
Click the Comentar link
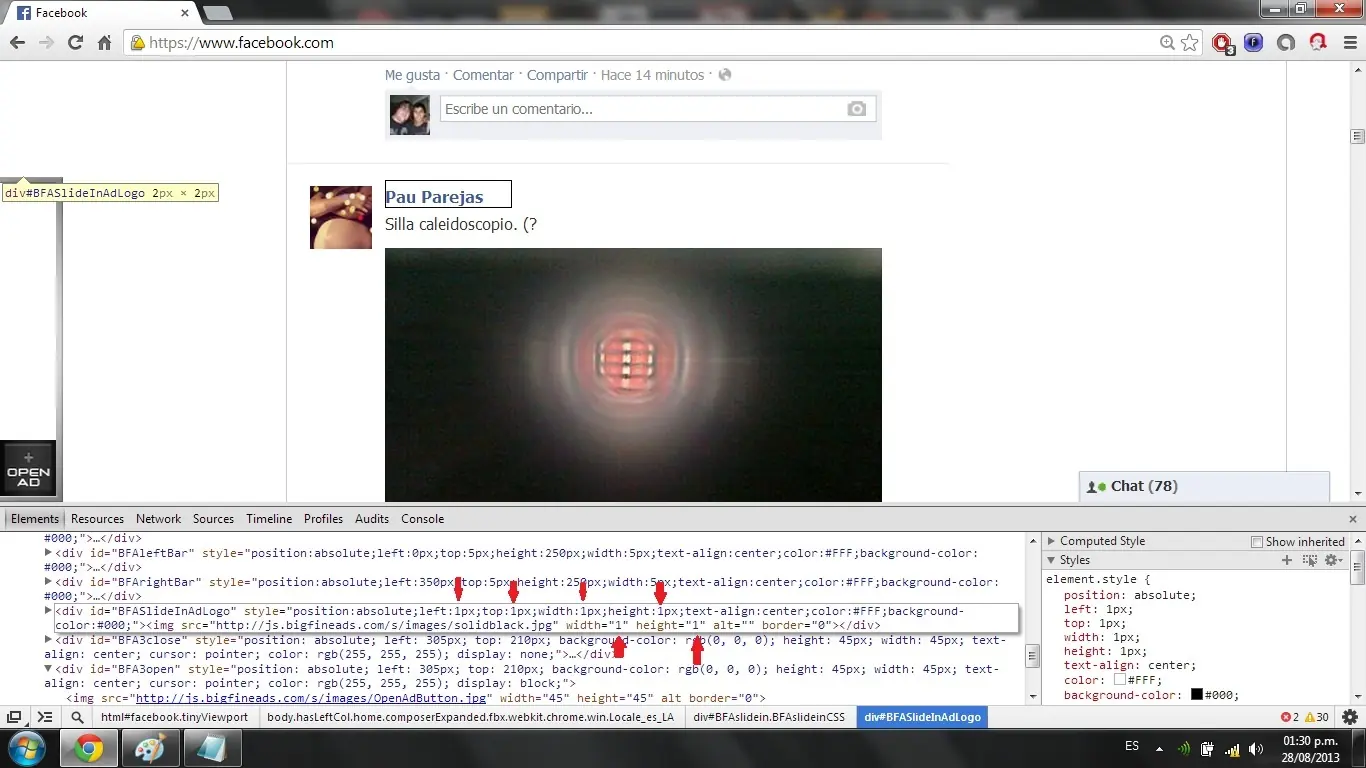483,75
